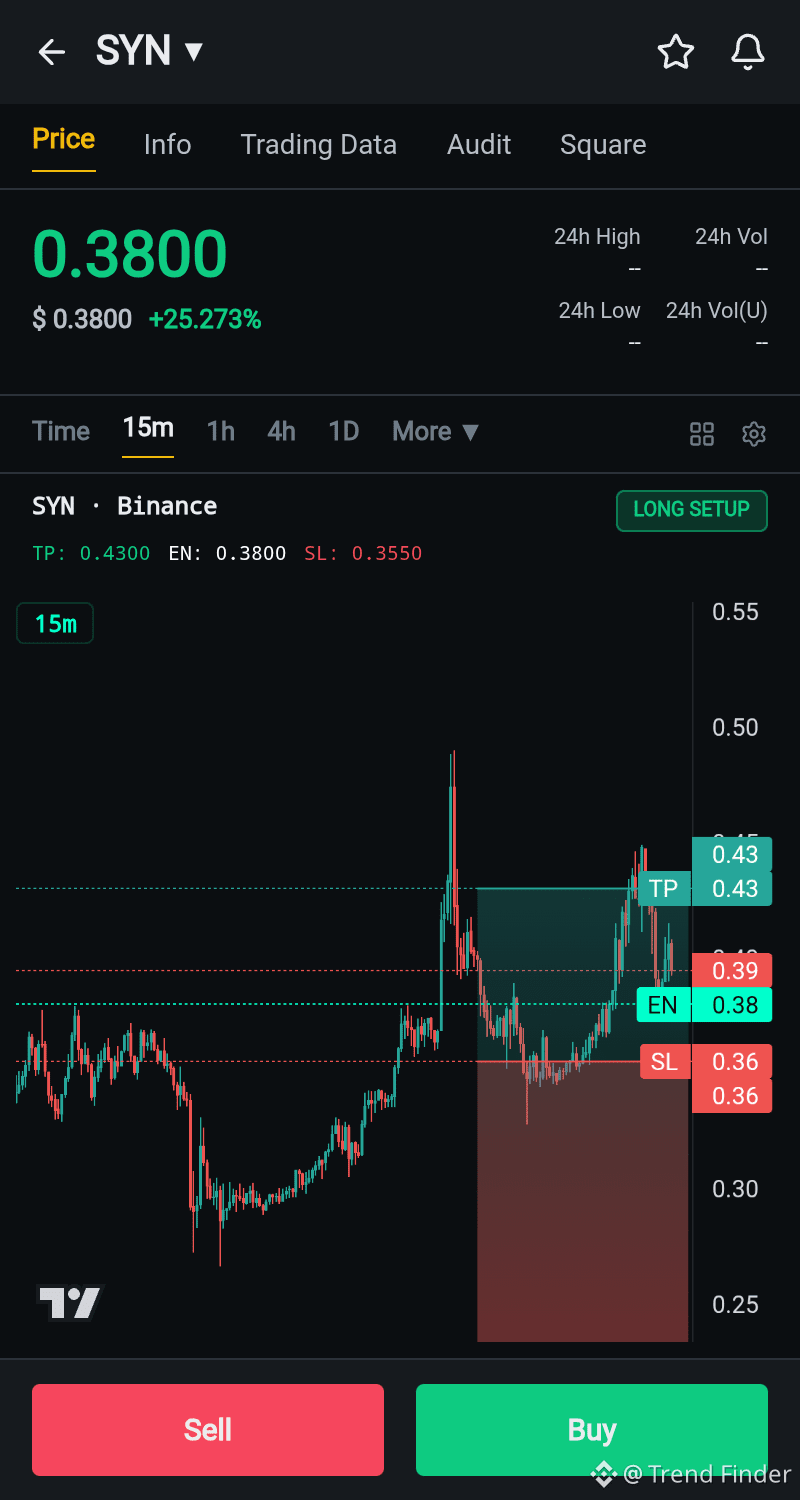Tap the Buy button
Viewport: 800px width, 1500px height.
(592, 1430)
